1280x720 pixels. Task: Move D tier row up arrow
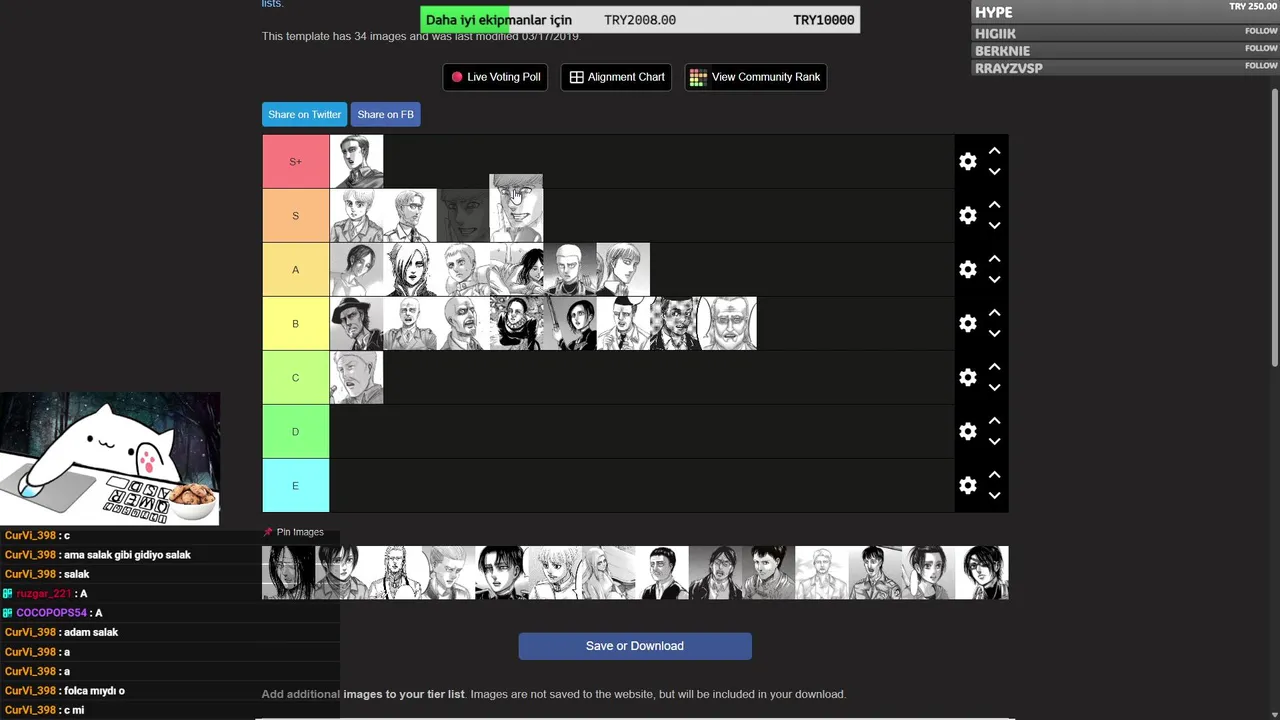tap(994, 421)
